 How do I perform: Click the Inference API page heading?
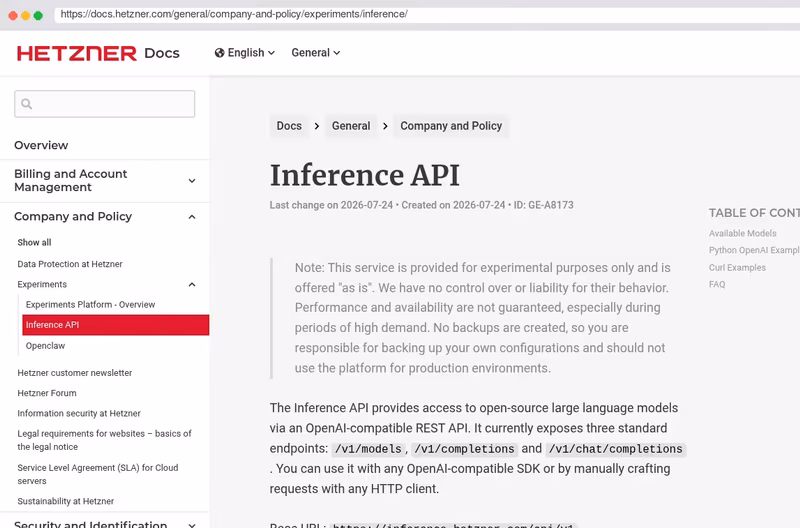click(365, 175)
